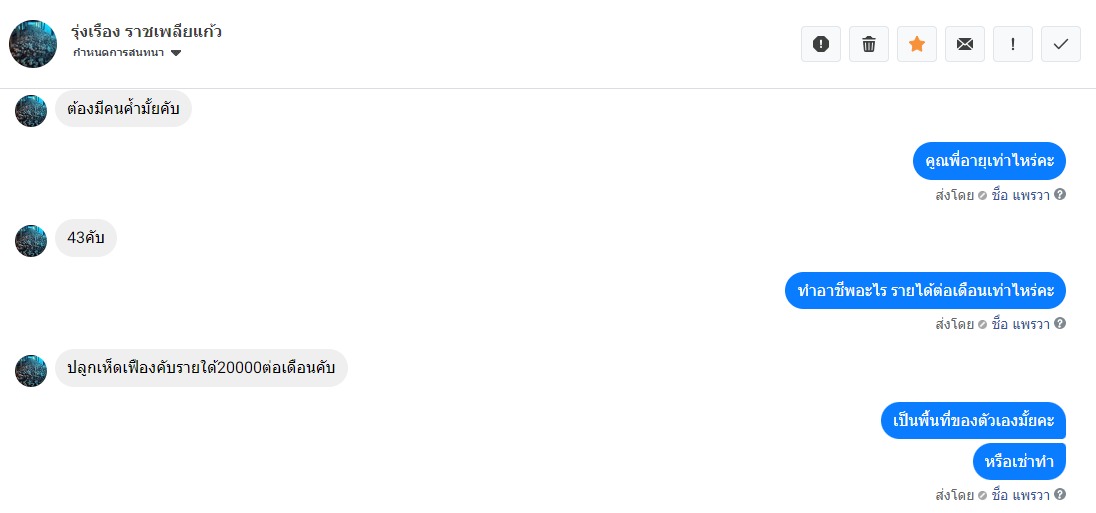The width and height of the screenshot is (1096, 513).
Task: Click the avatar beside the ปลูกเห็ดเฟือง message
Action: tap(31, 370)
